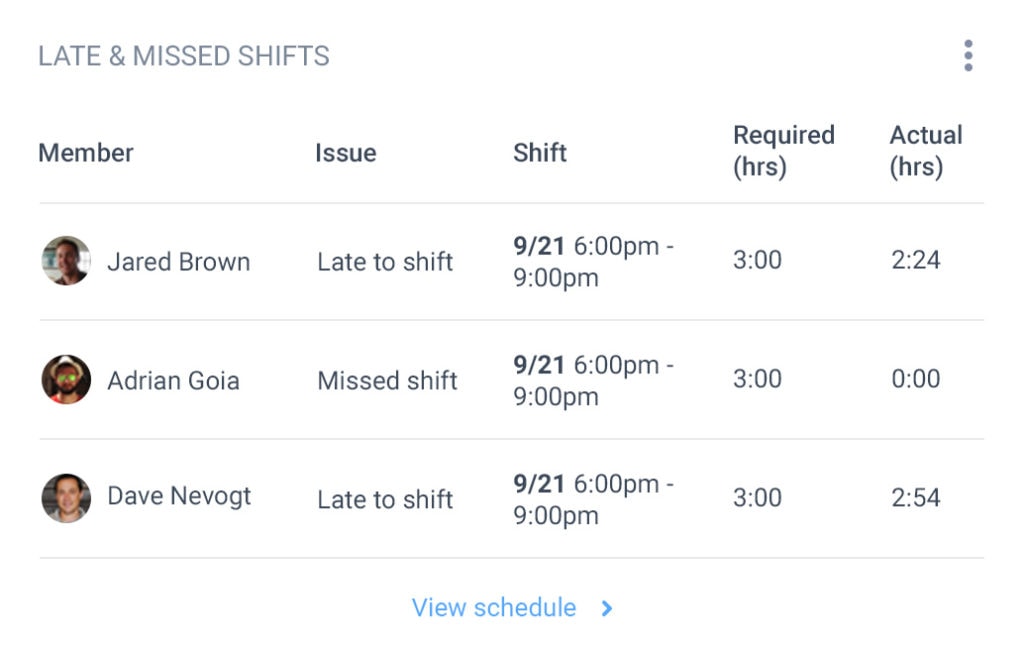The height and width of the screenshot is (656, 1024).
Task: Open the Late & Missed Shifts options menu
Action: tap(967, 55)
